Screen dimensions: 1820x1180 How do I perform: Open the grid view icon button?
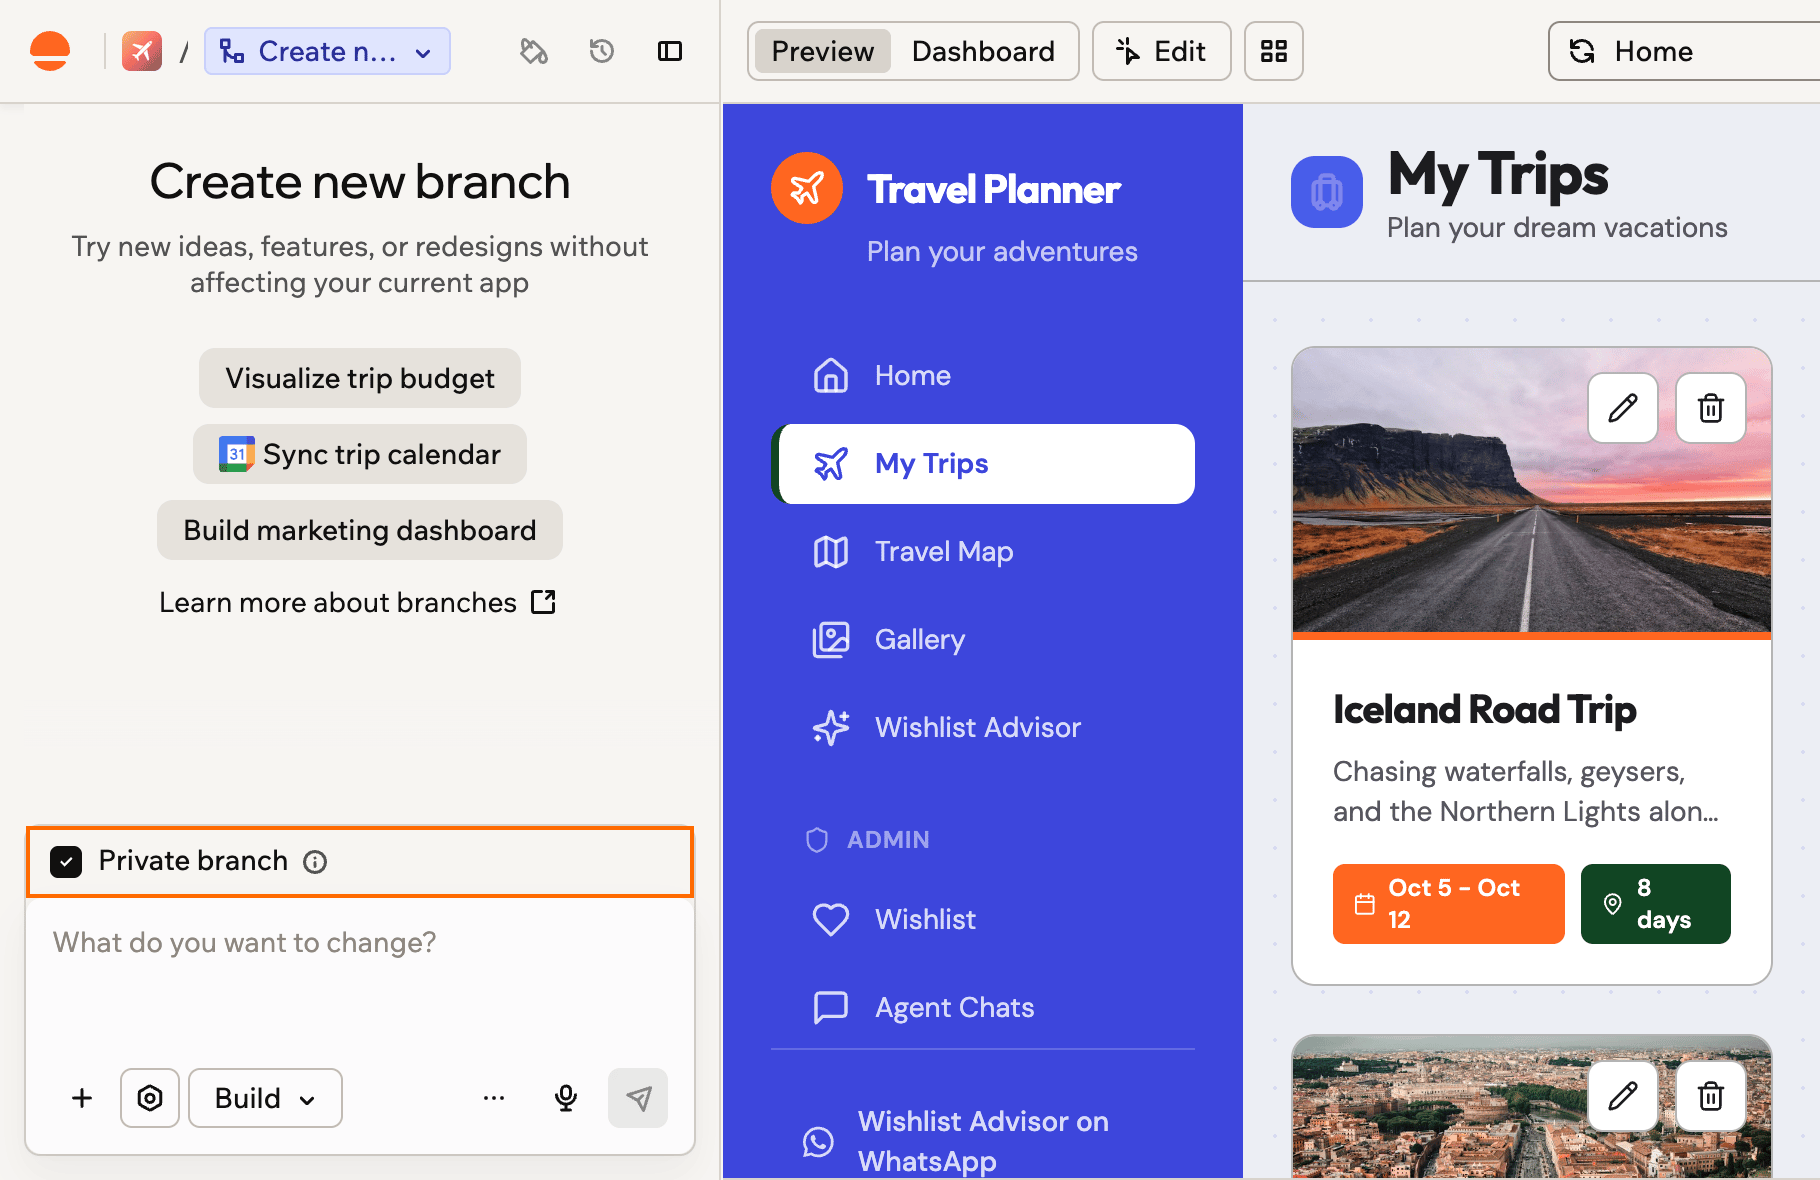tap(1273, 51)
